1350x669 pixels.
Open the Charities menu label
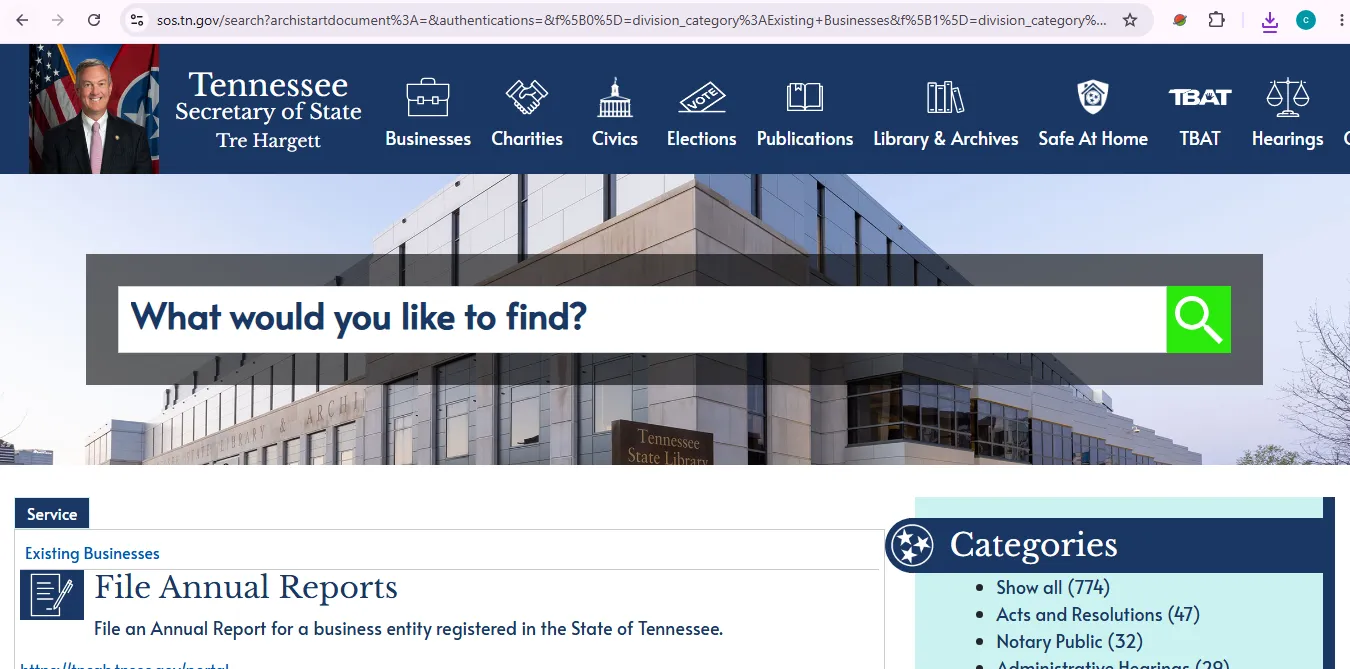pos(527,139)
